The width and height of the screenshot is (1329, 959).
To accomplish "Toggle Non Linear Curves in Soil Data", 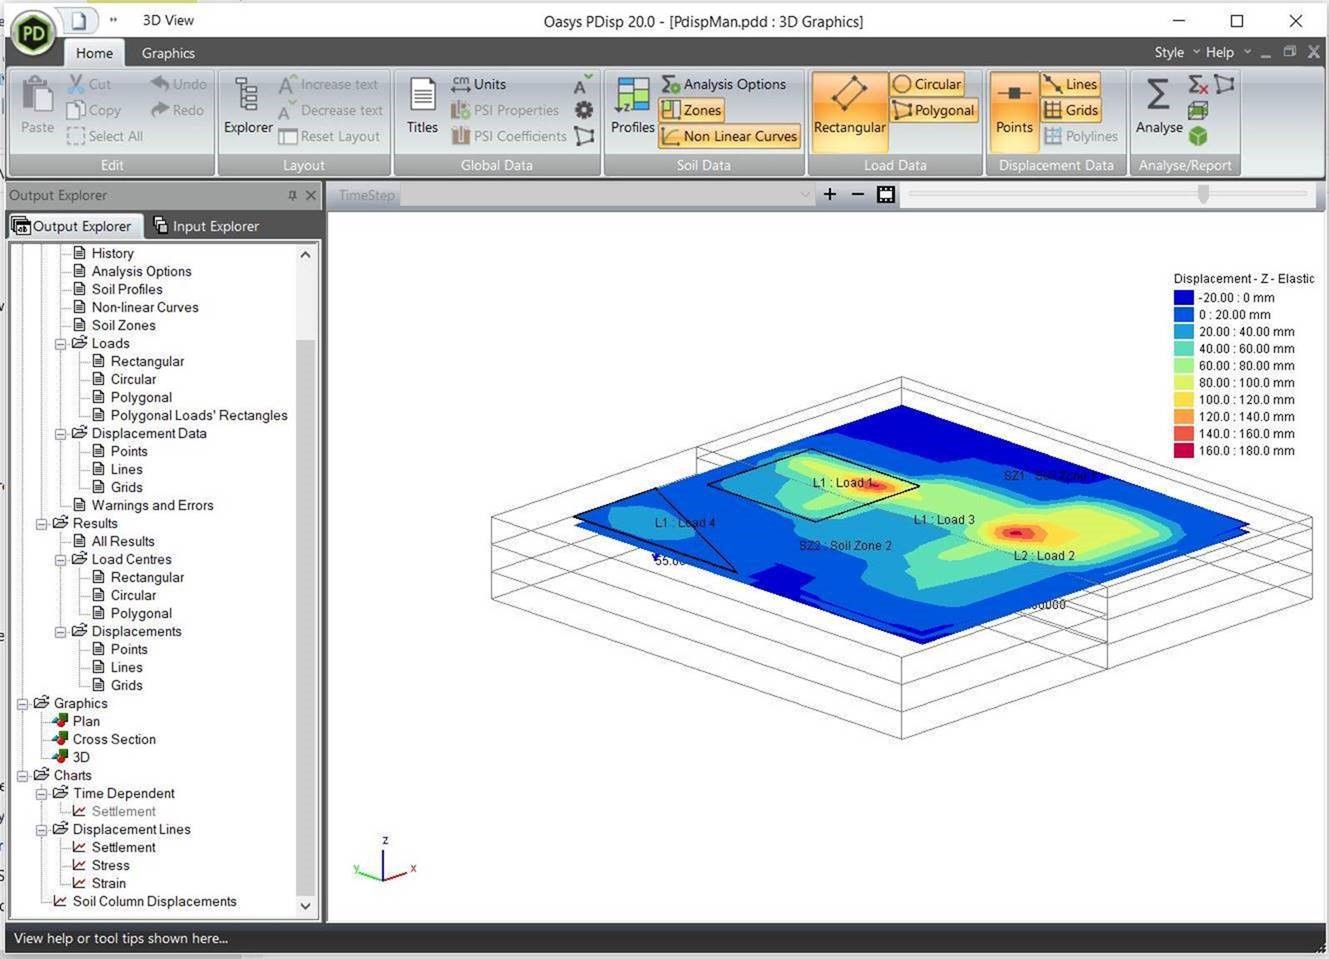I will tap(728, 136).
